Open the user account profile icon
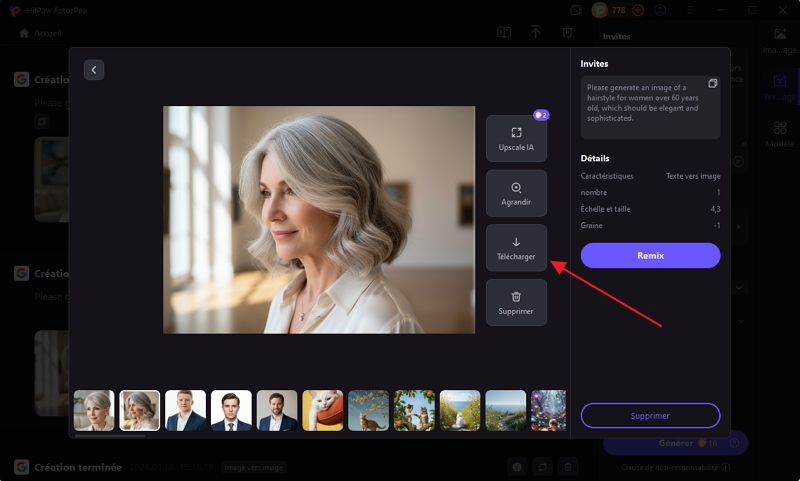Viewport: 800px width, 481px height. (660, 10)
